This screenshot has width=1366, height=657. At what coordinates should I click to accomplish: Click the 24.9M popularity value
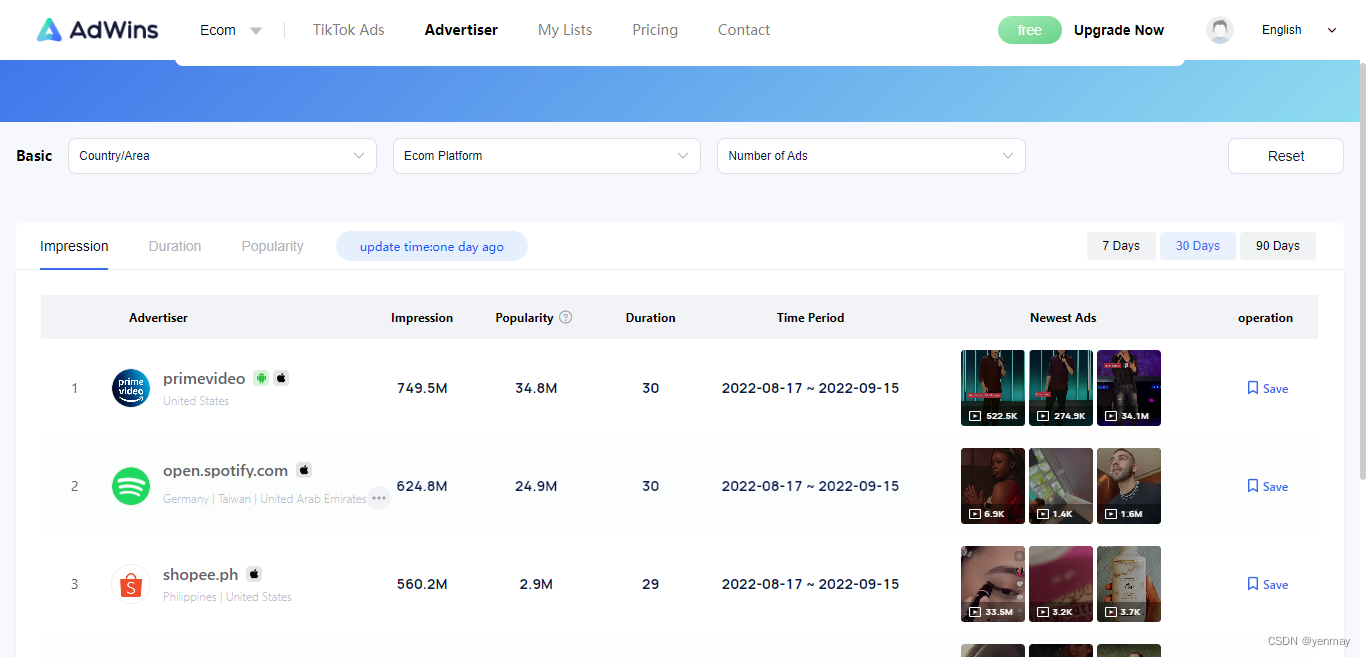point(536,486)
